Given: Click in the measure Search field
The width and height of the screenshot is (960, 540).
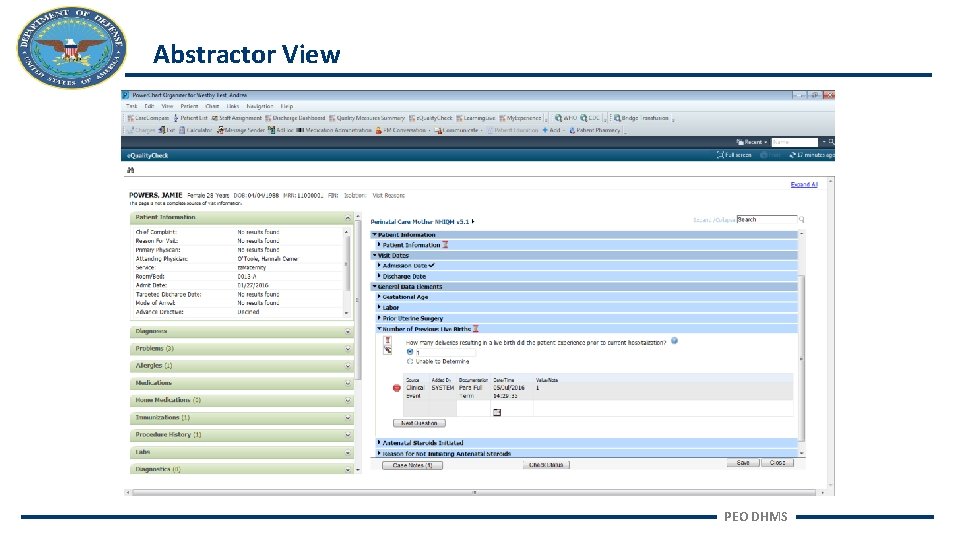Looking at the screenshot, I should (x=767, y=219).
